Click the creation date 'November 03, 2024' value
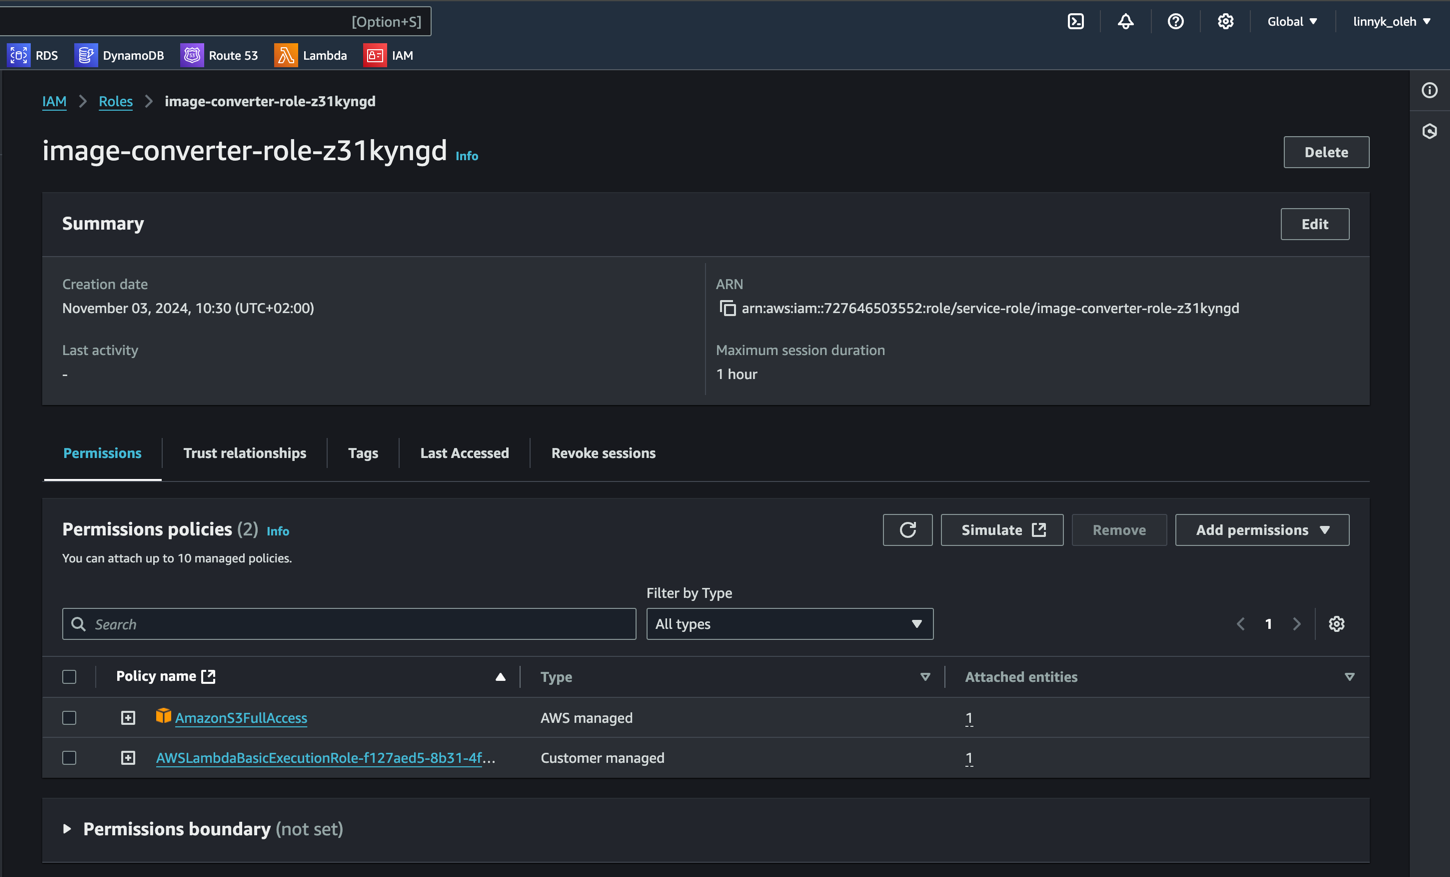The height and width of the screenshot is (877, 1450). pos(188,308)
